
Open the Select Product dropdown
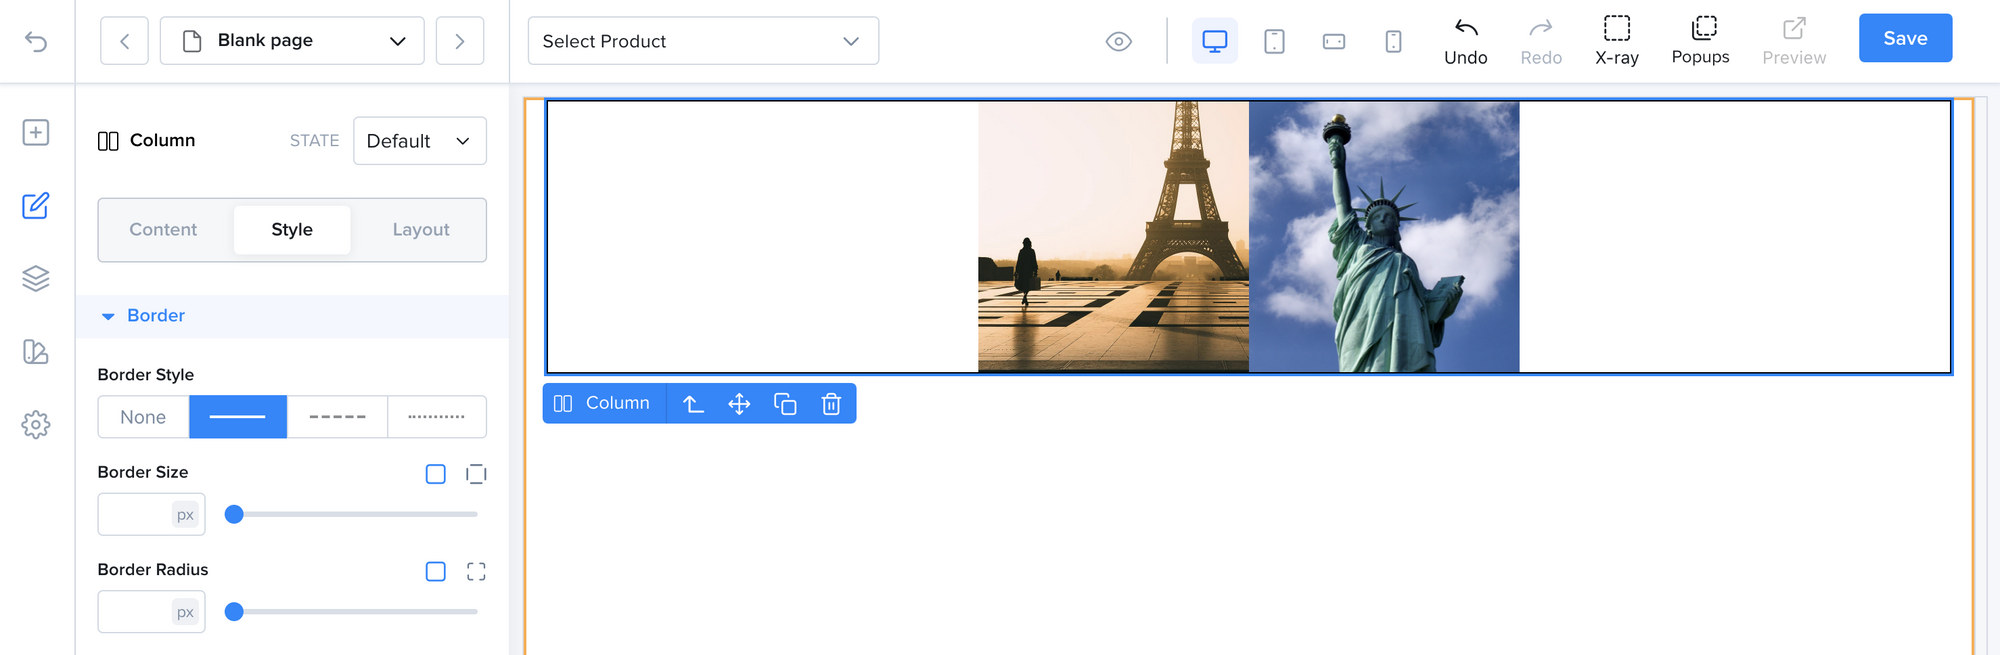coord(703,41)
